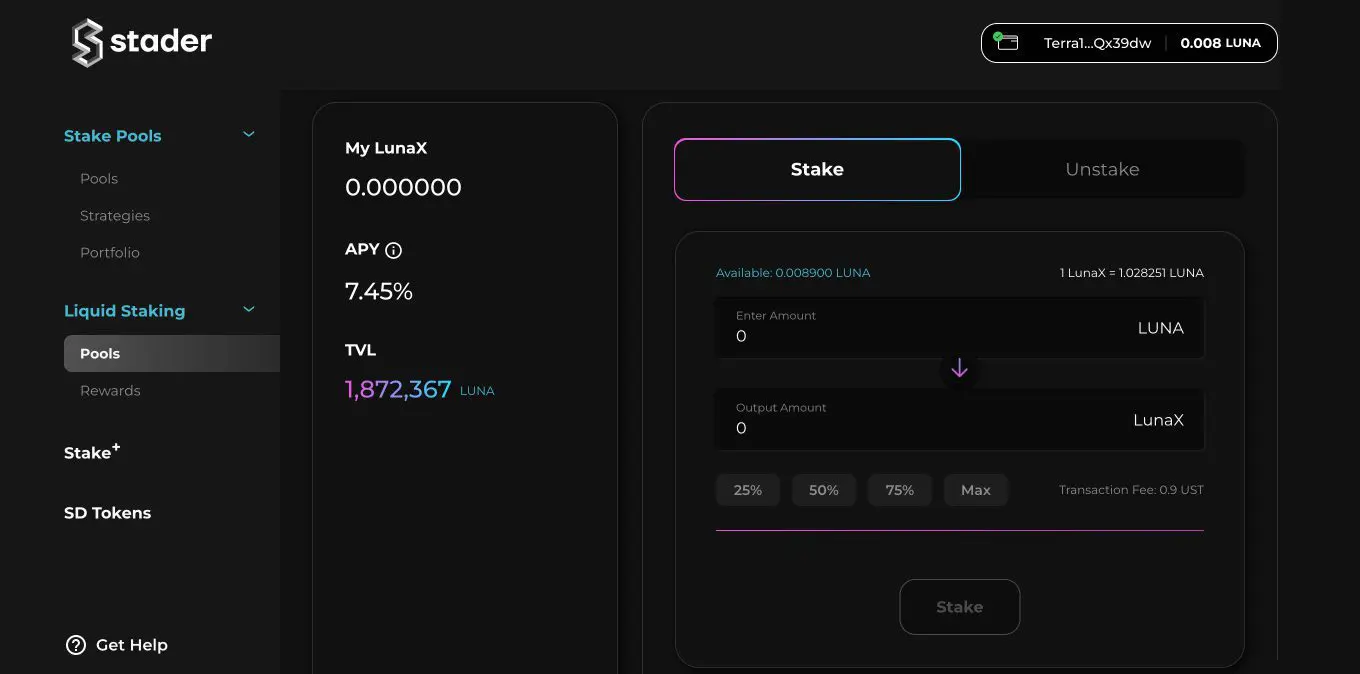This screenshot has width=1360, height=674.
Task: Click the My LunaX balance 0.000000
Action: 403,187
